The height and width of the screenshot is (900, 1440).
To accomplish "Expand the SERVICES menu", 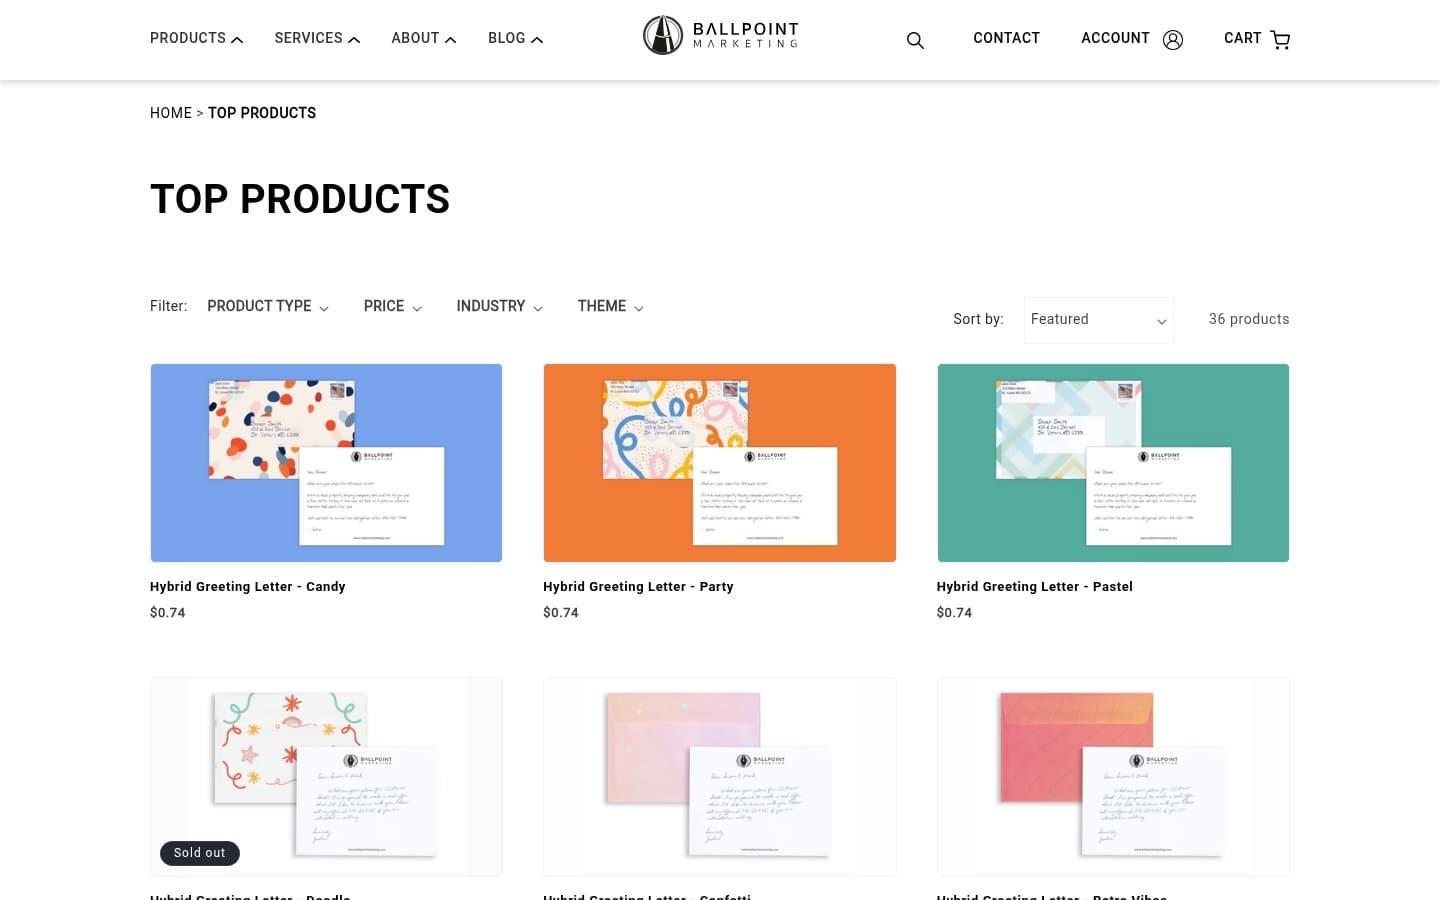I will 317,38.
